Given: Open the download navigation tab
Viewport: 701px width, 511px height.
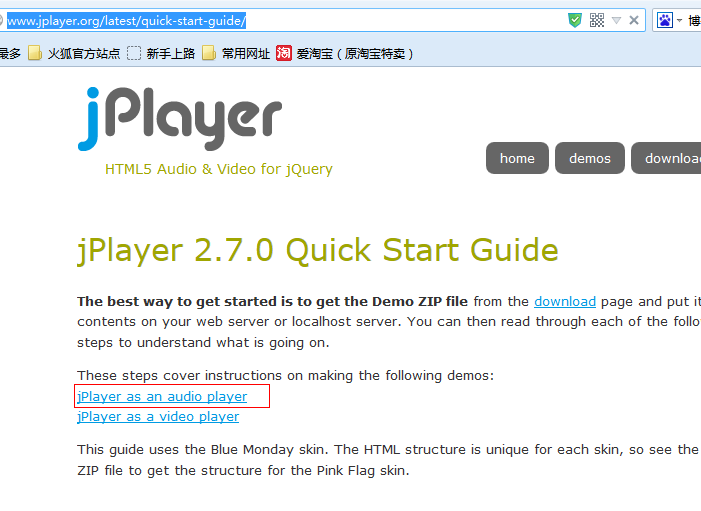Looking at the screenshot, I should click(666, 158).
